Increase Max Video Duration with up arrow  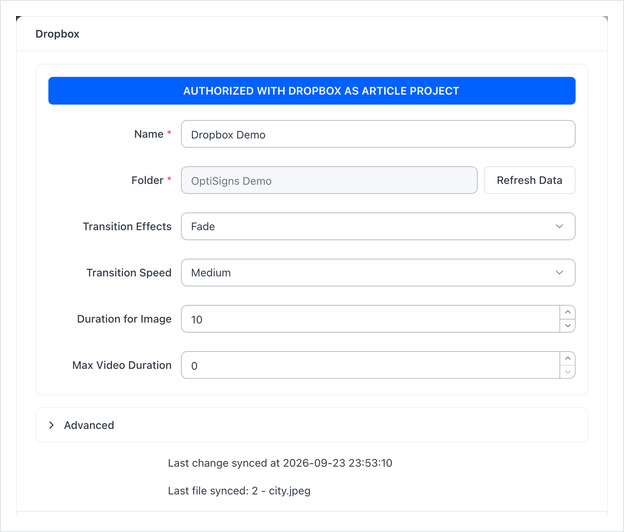point(567,359)
